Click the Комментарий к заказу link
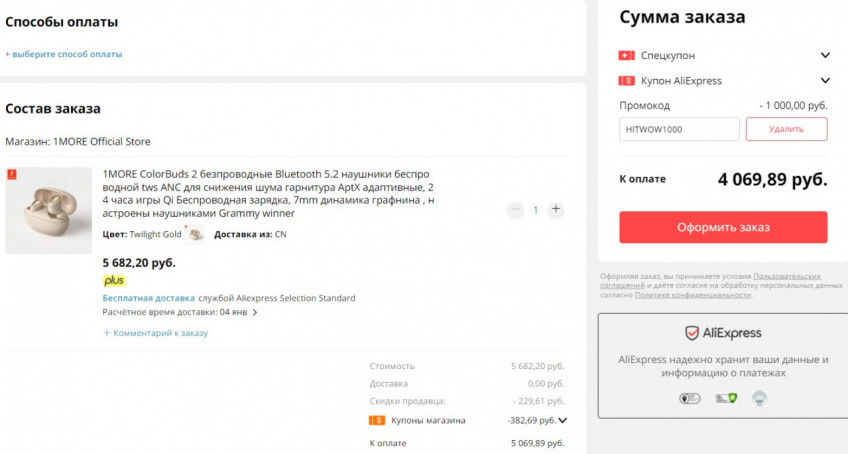Image resolution: width=848 pixels, height=454 pixels. 156,333
